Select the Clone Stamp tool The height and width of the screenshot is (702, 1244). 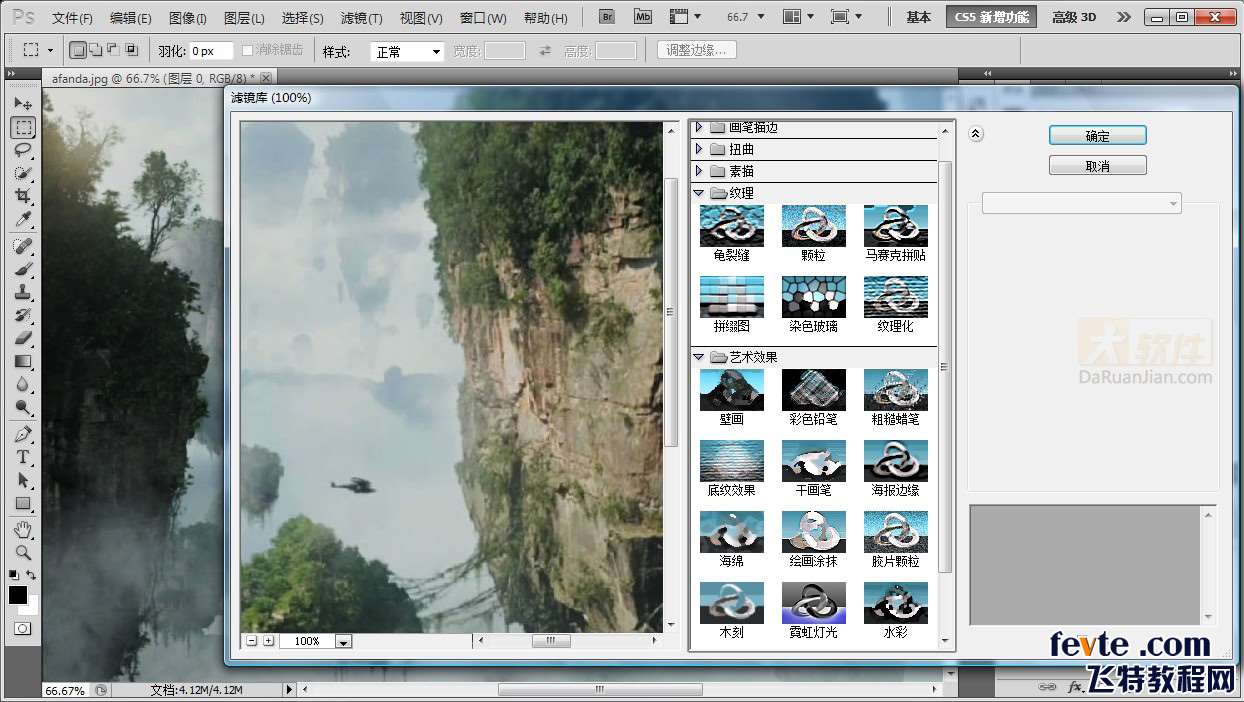coord(23,292)
